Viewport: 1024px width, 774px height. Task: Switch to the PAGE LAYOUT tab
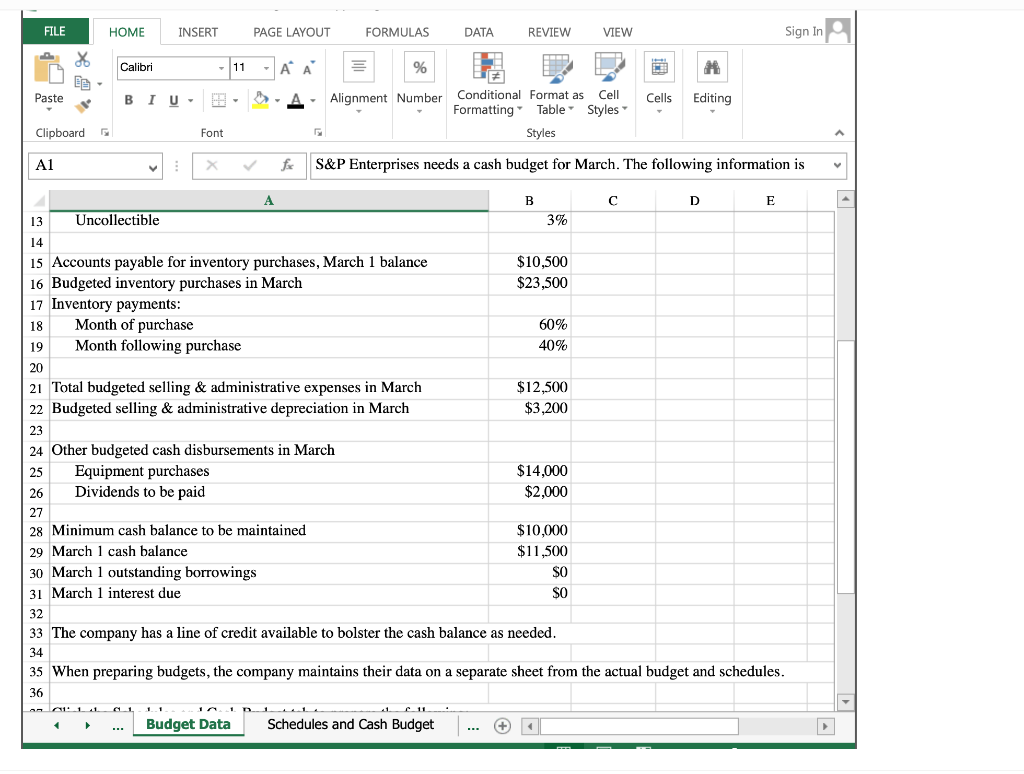point(291,32)
